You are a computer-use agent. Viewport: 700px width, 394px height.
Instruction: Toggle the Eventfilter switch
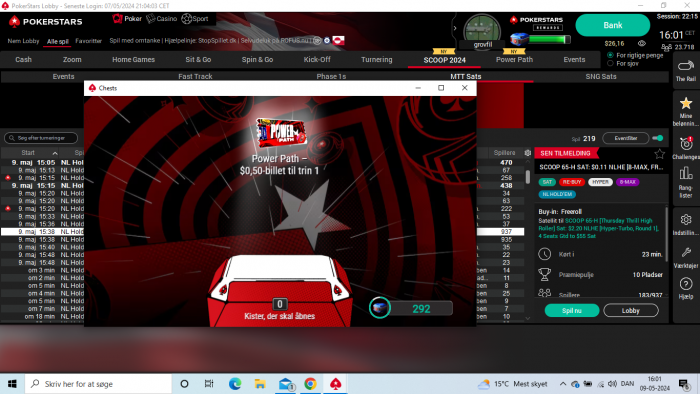658,138
